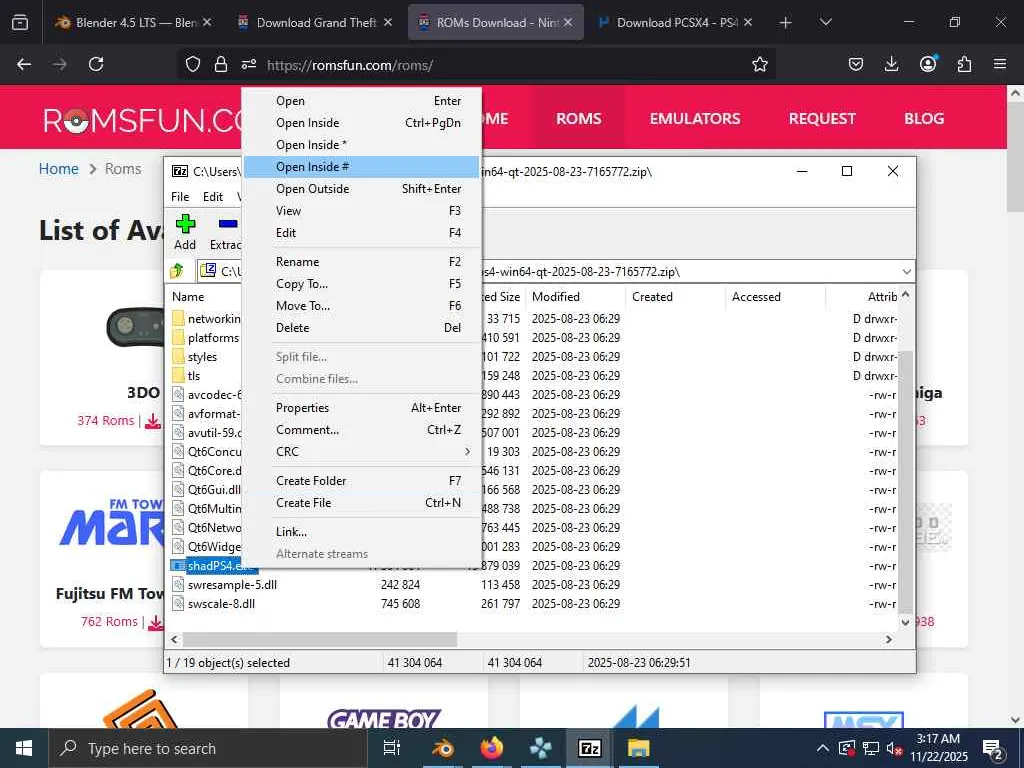The image size is (1024, 768).
Task: Click the styles folder icon
Action: [178, 357]
